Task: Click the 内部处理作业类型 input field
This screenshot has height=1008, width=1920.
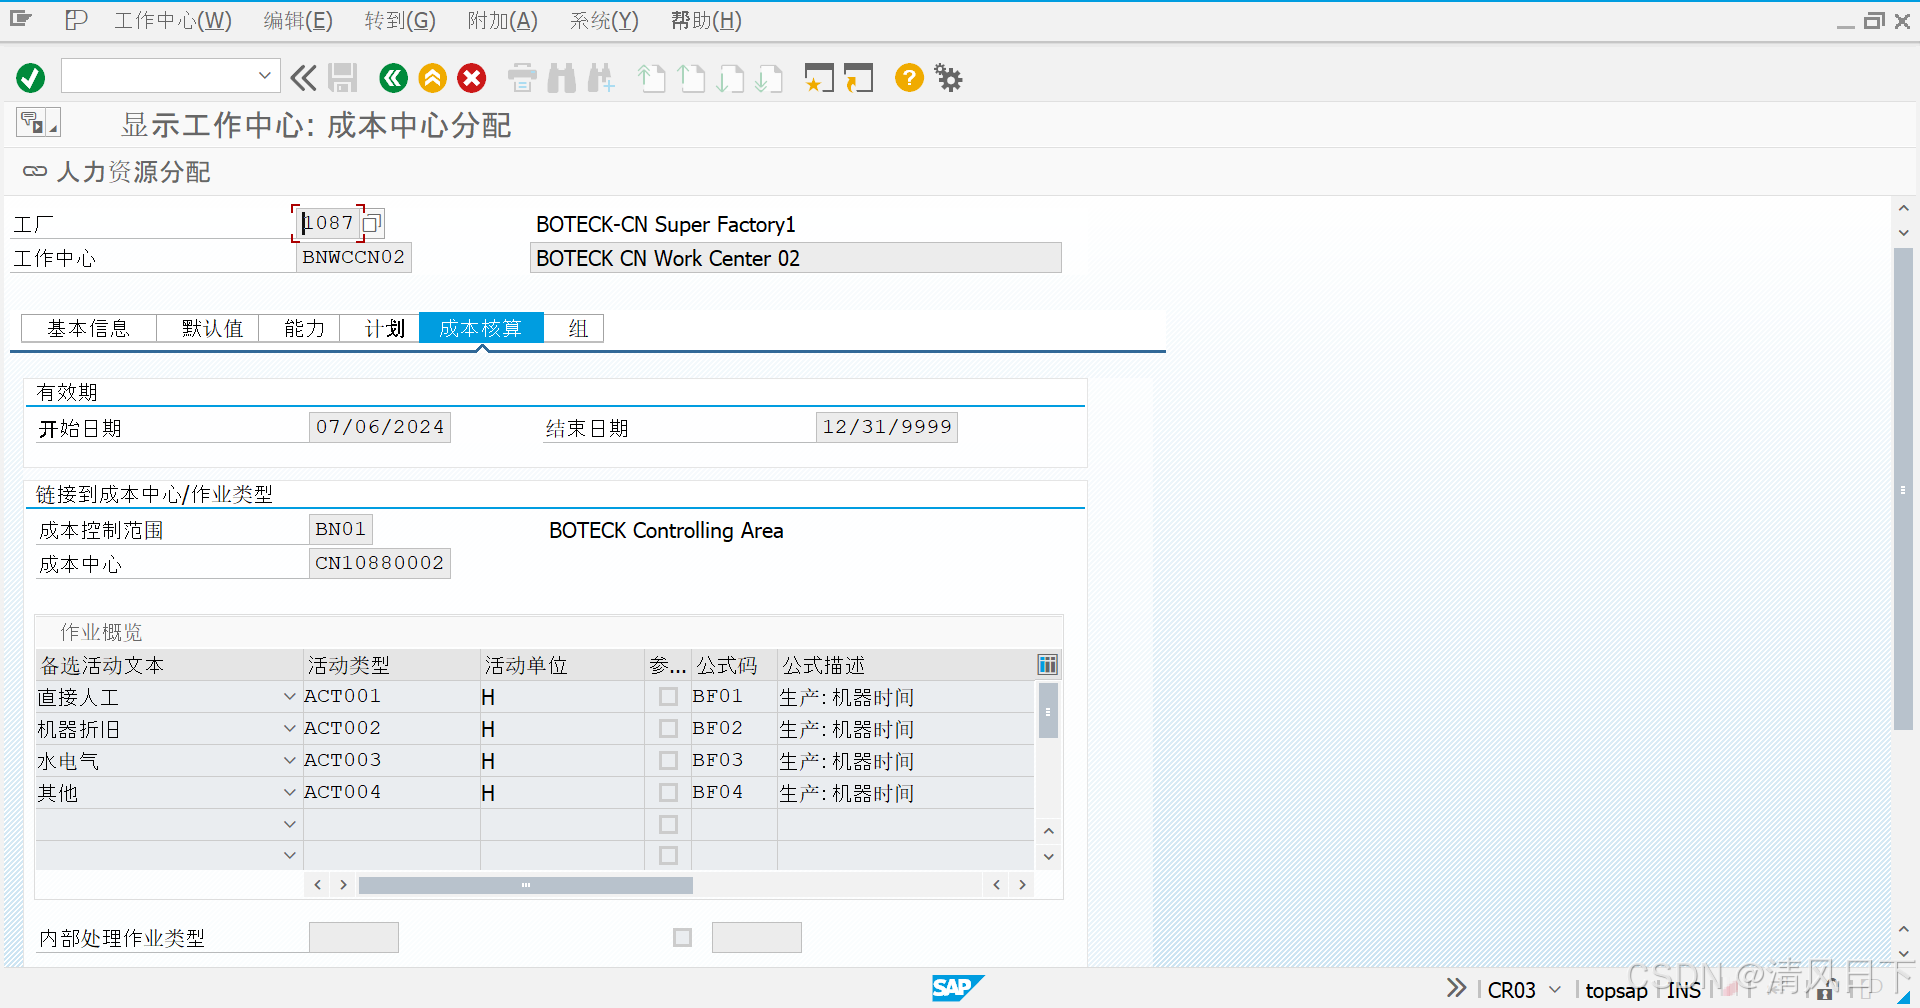Action: 354,937
